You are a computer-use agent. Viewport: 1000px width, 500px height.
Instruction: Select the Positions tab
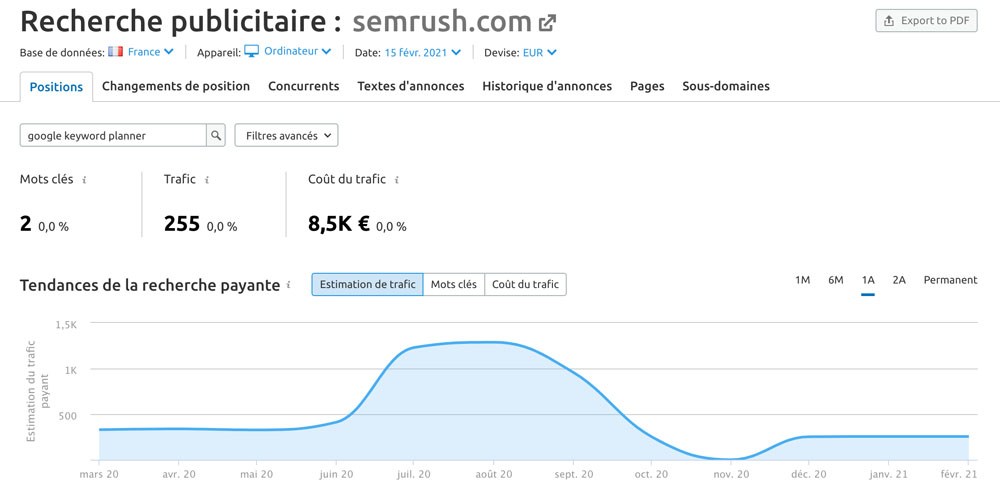pyautogui.click(x=56, y=87)
